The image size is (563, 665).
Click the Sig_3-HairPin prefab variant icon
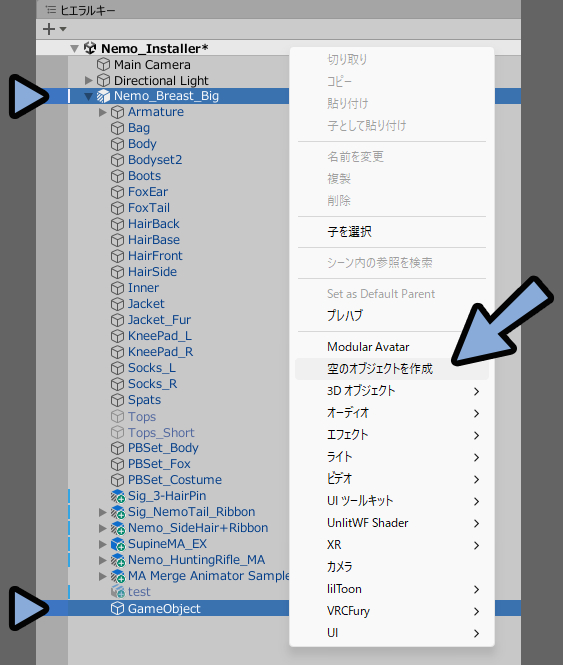(118, 496)
